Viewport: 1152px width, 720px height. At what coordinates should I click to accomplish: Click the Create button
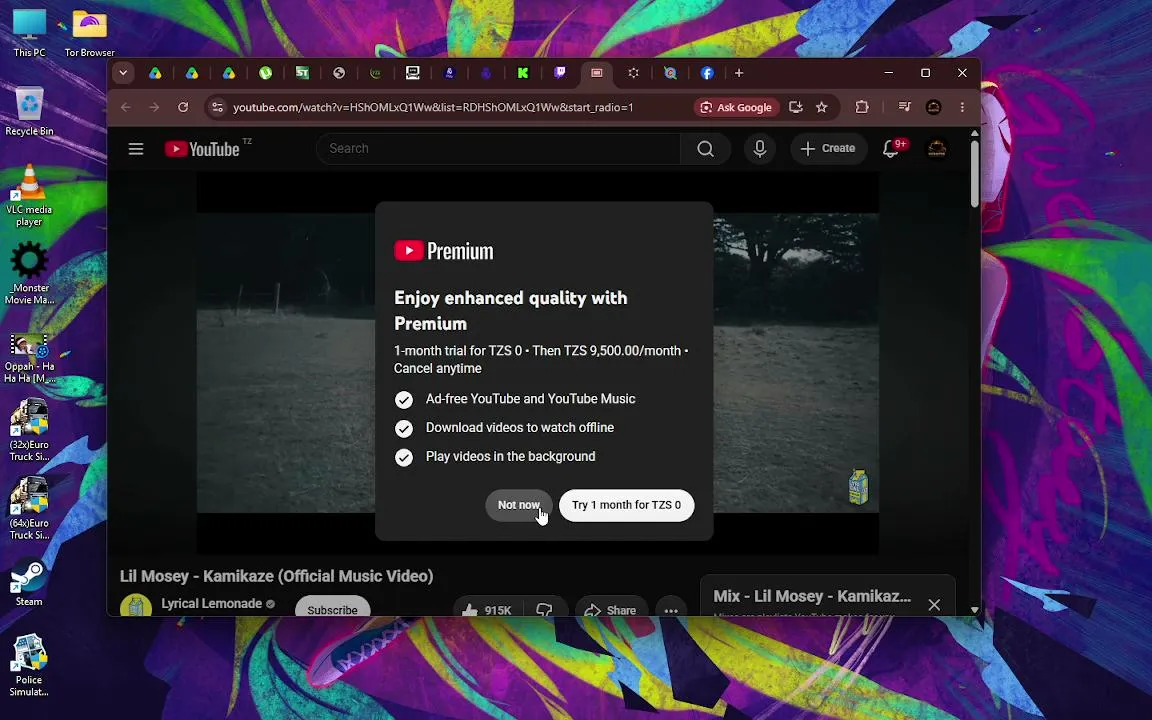(827, 149)
